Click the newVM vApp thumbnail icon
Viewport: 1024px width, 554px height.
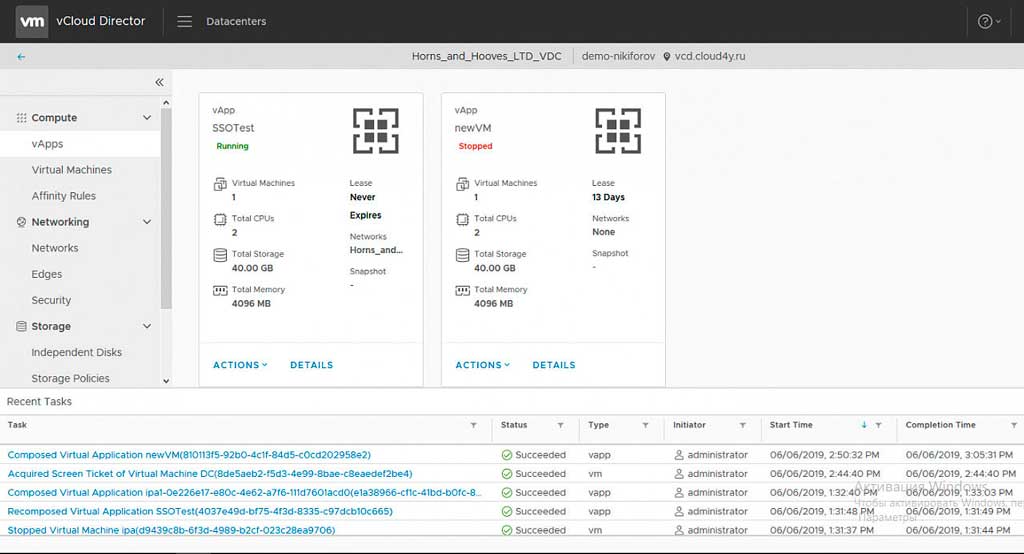(618, 131)
